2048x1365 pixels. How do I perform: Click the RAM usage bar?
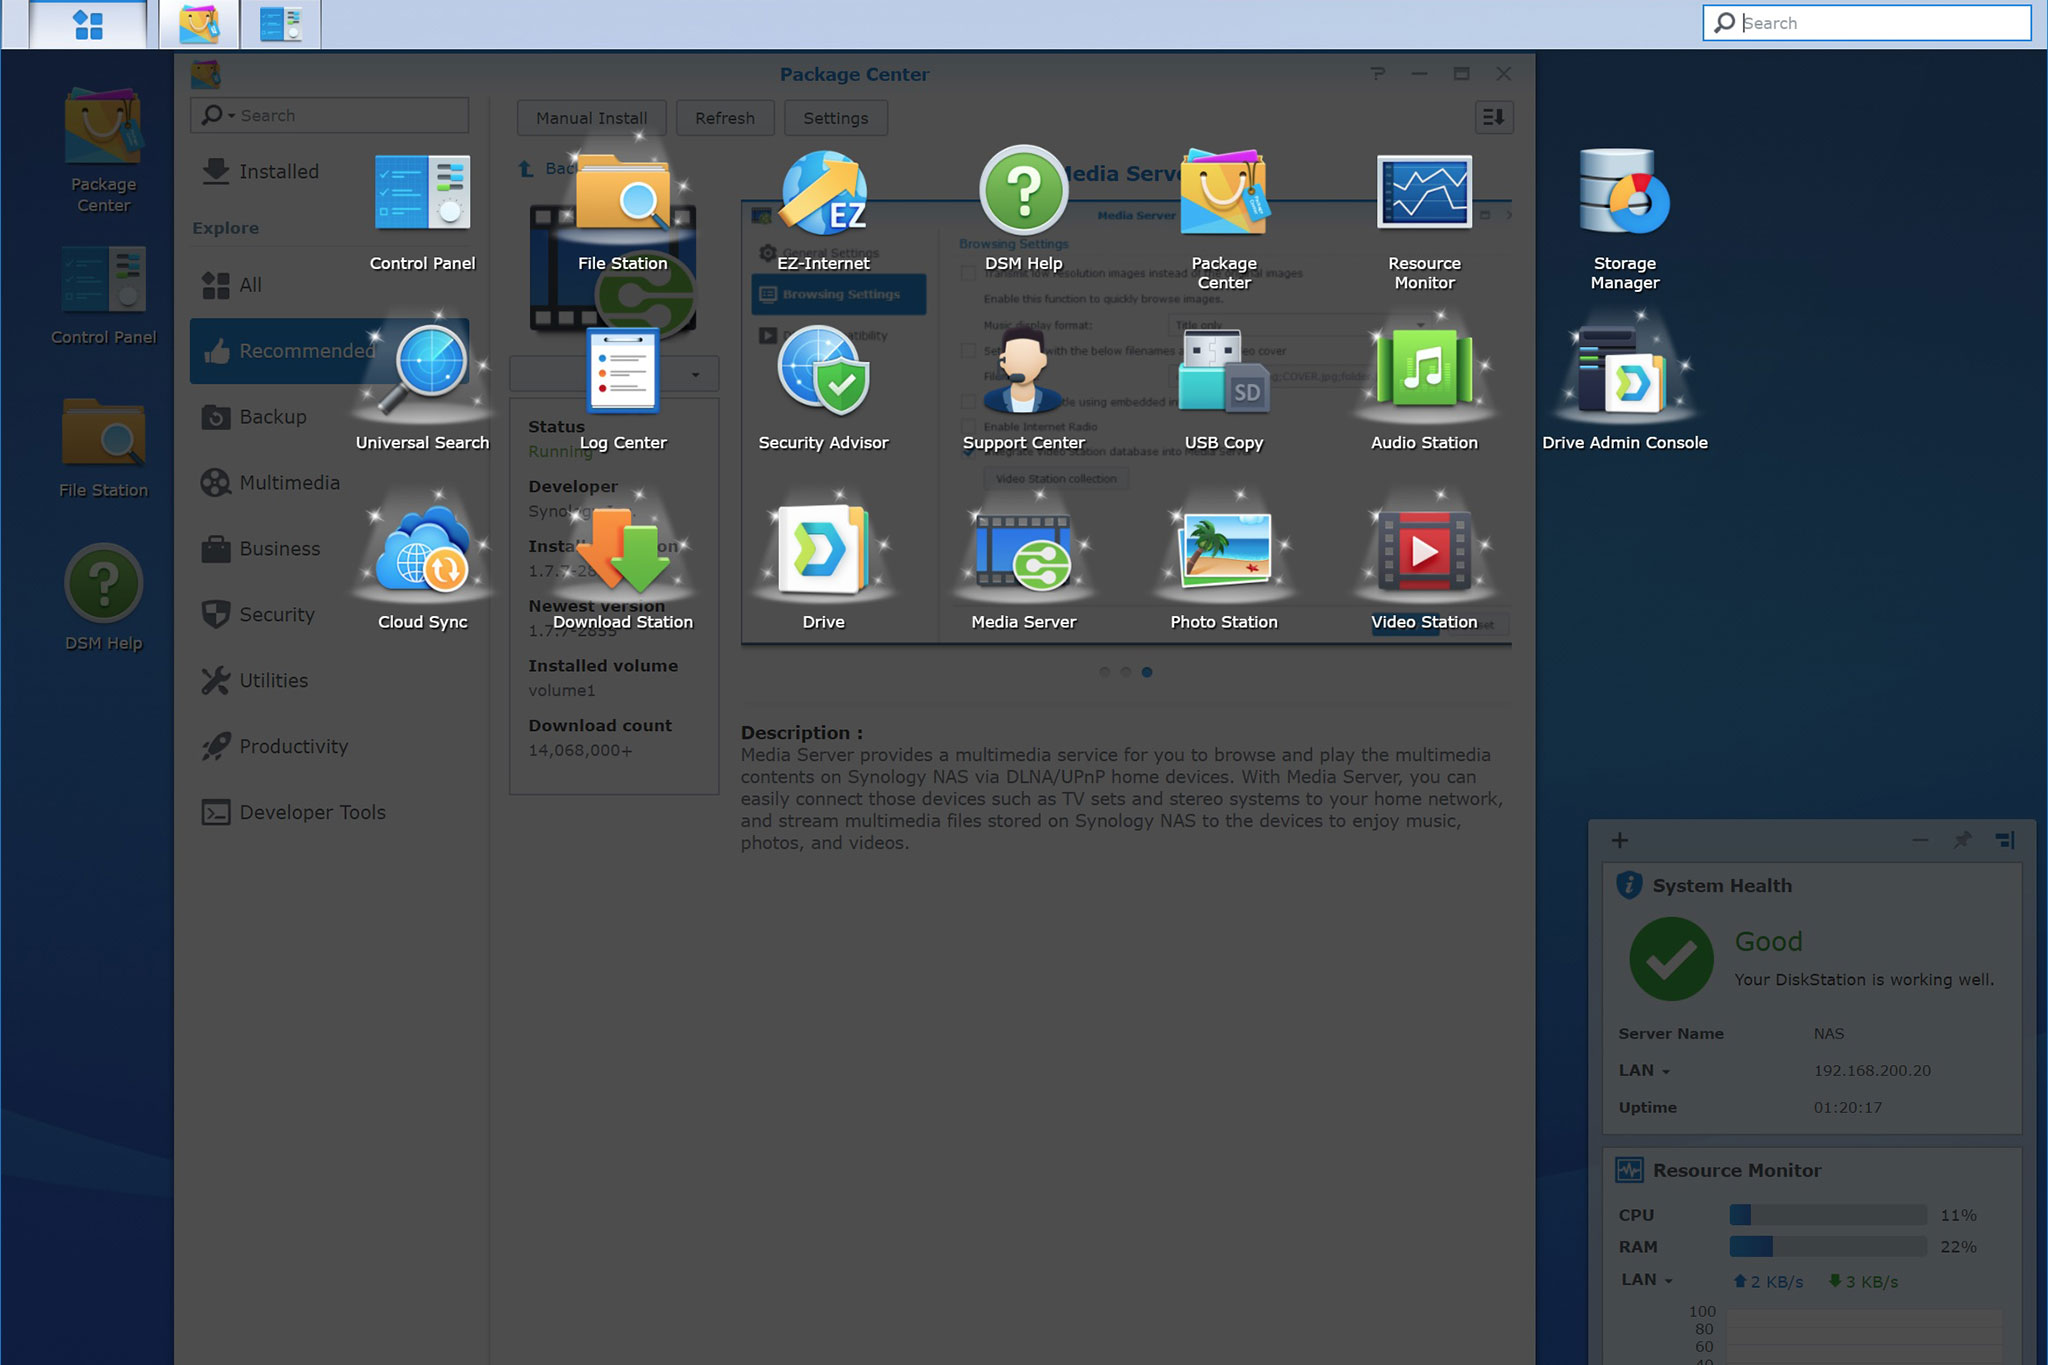[x=1828, y=1247]
